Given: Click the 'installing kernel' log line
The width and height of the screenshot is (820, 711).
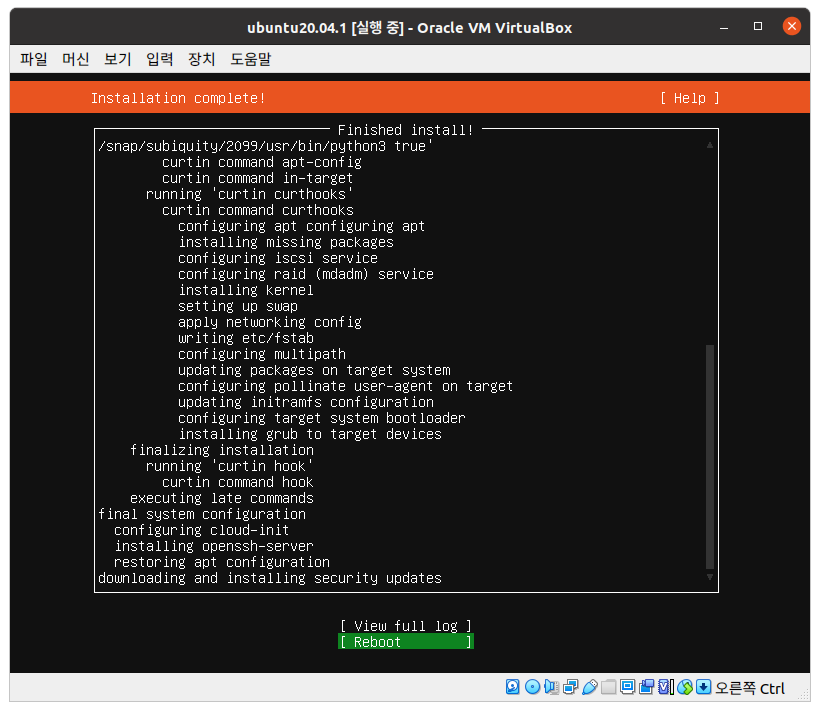Looking at the screenshot, I should (246, 290).
